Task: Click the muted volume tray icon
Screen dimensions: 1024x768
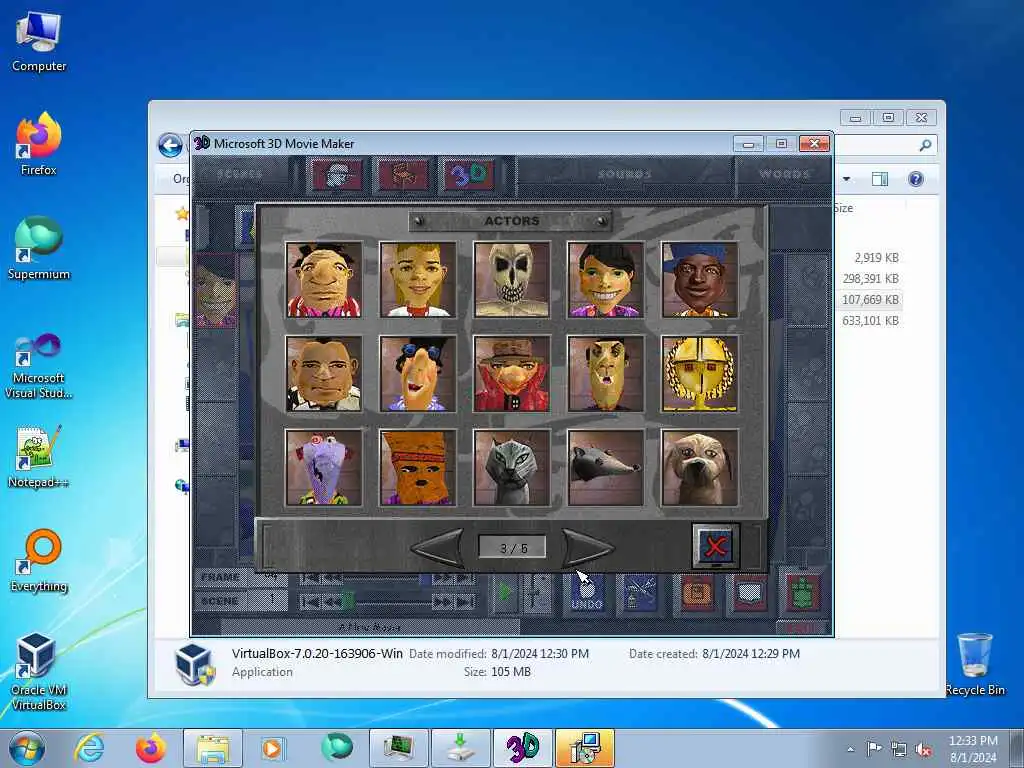Action: [x=923, y=749]
